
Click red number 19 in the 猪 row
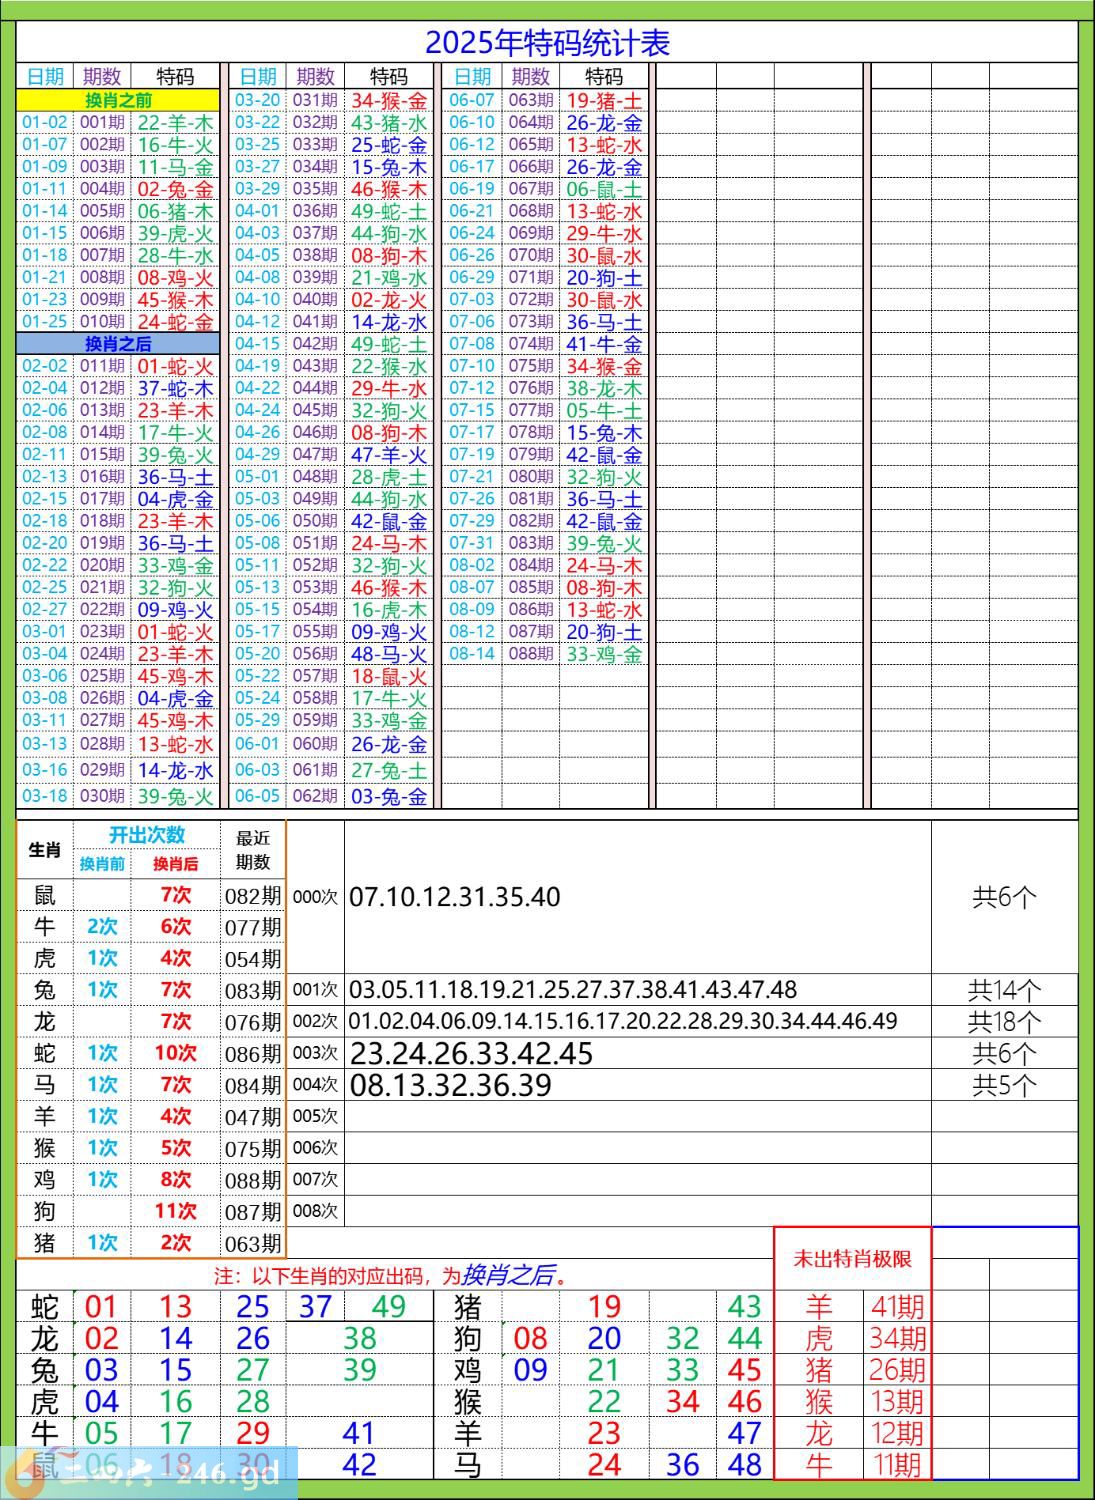pos(604,1306)
